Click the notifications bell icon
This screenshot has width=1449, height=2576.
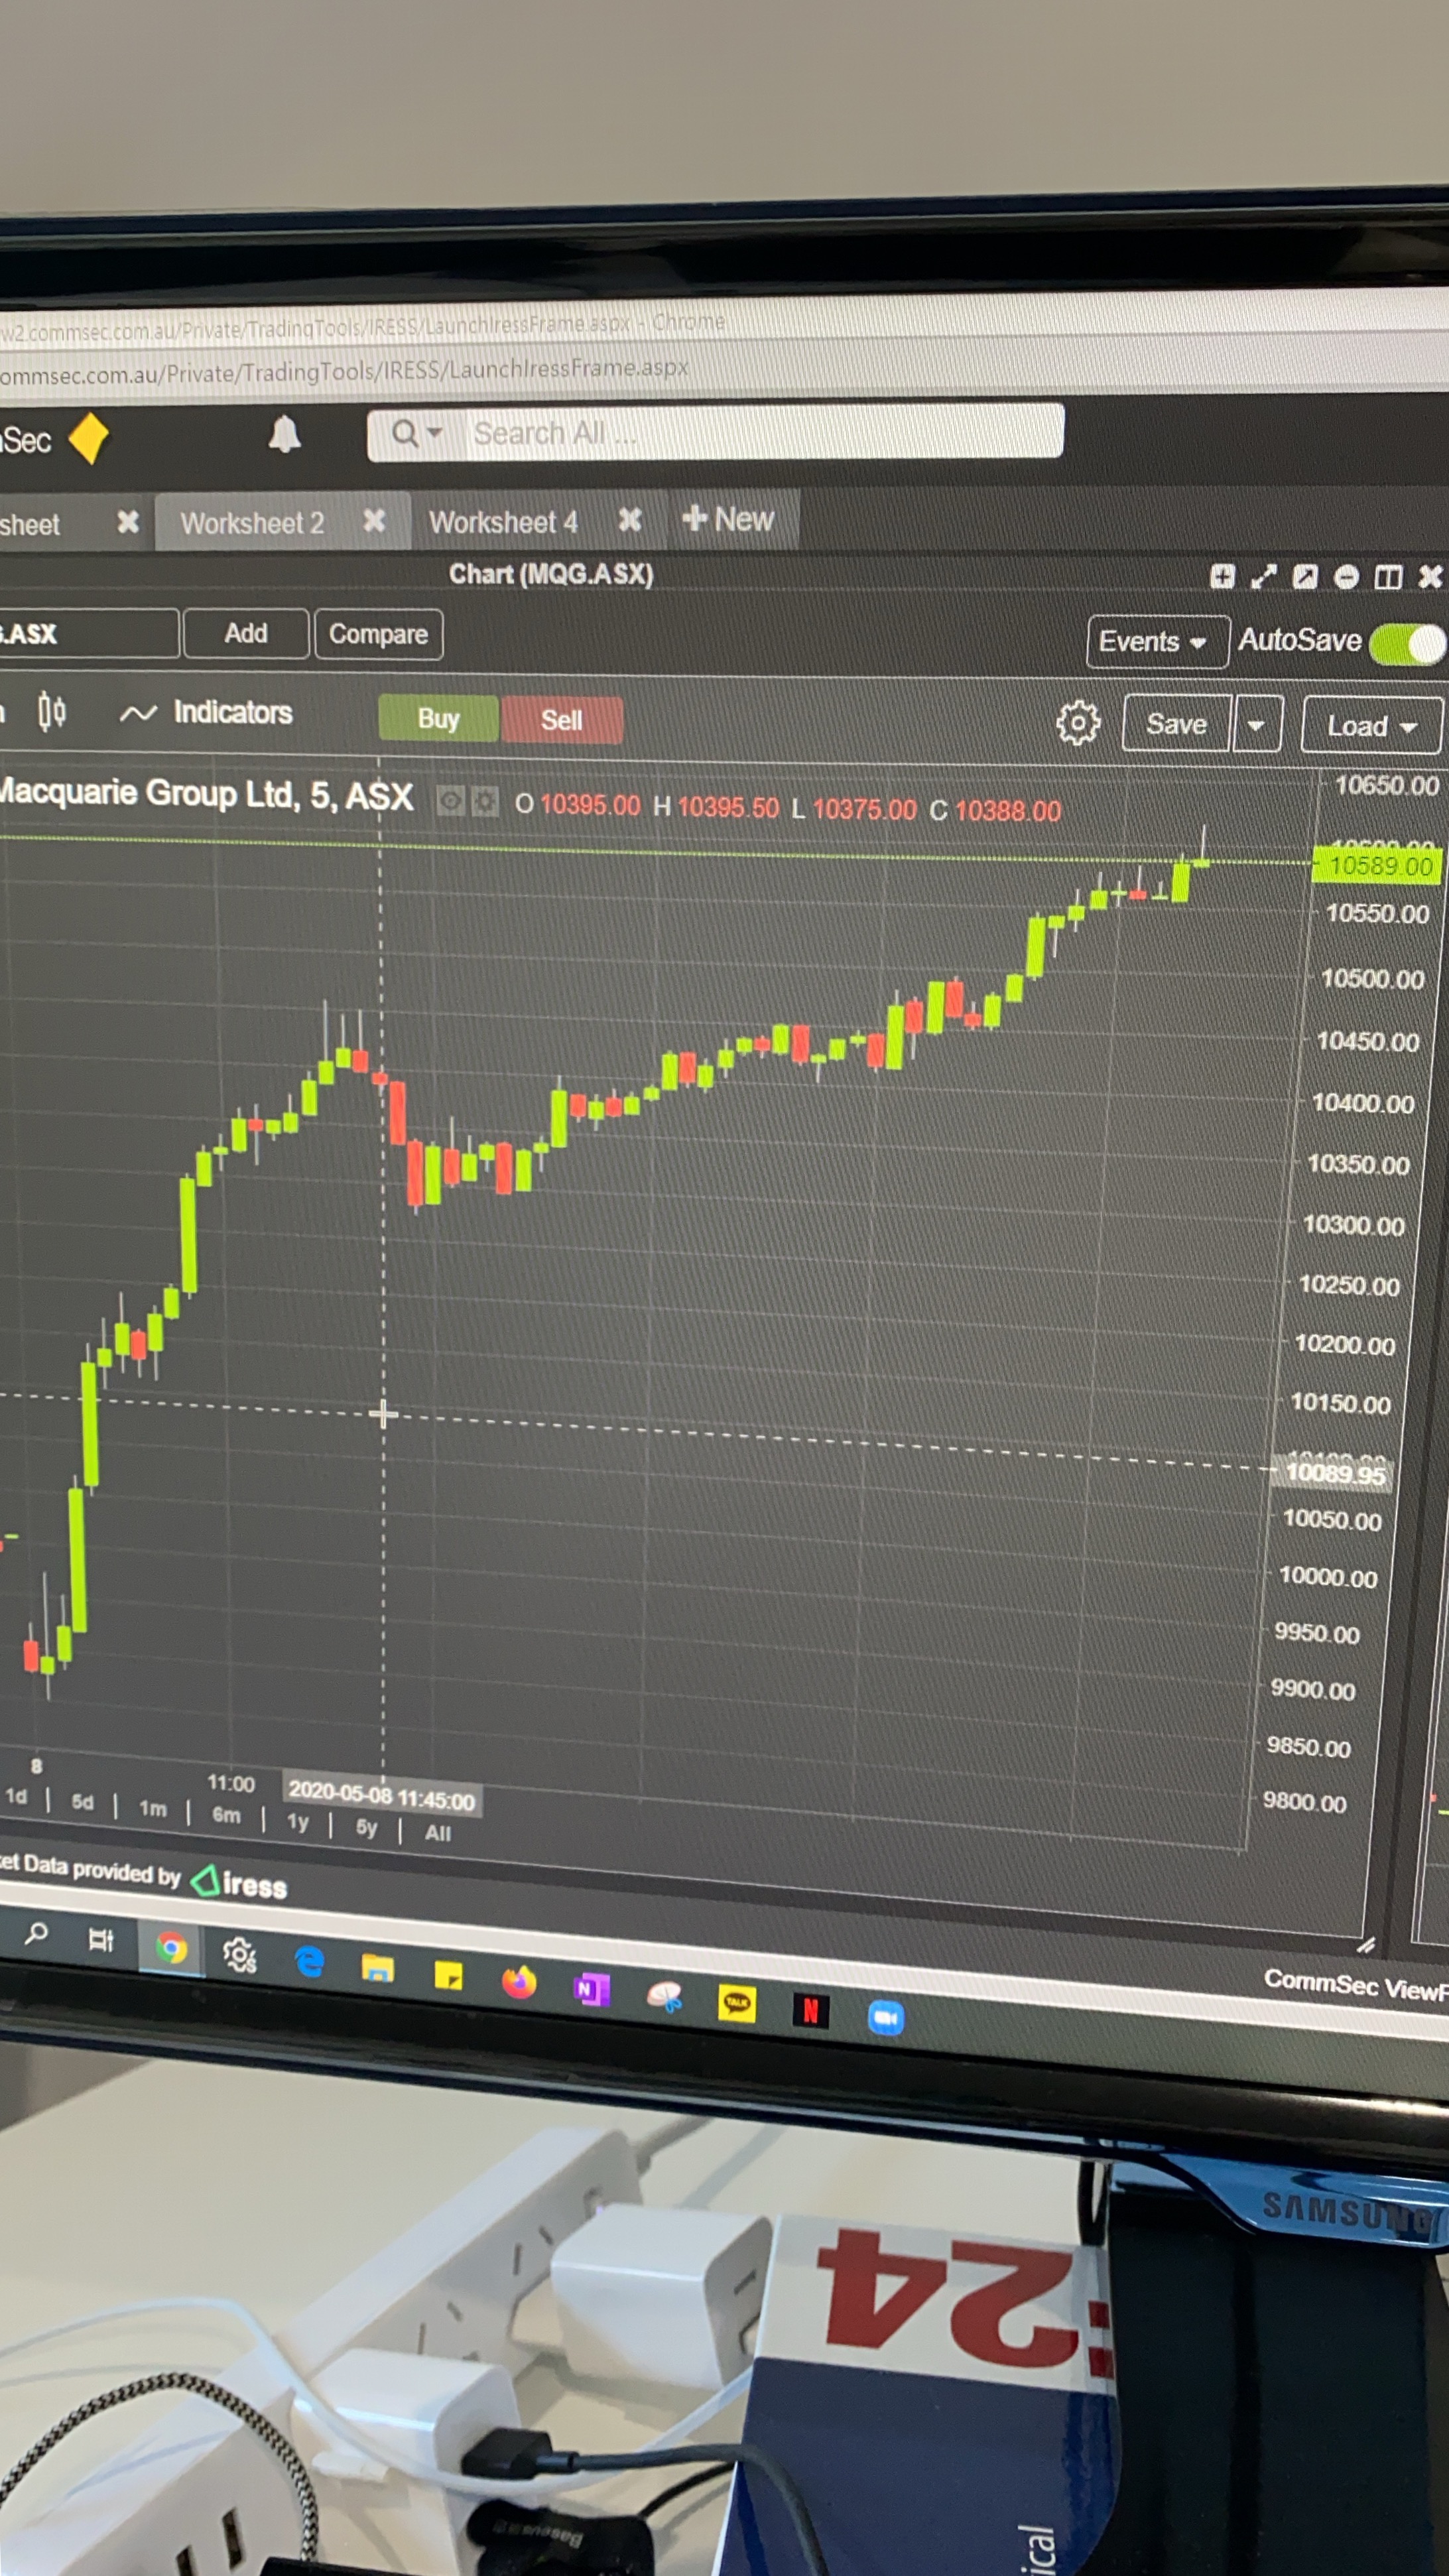tap(284, 435)
